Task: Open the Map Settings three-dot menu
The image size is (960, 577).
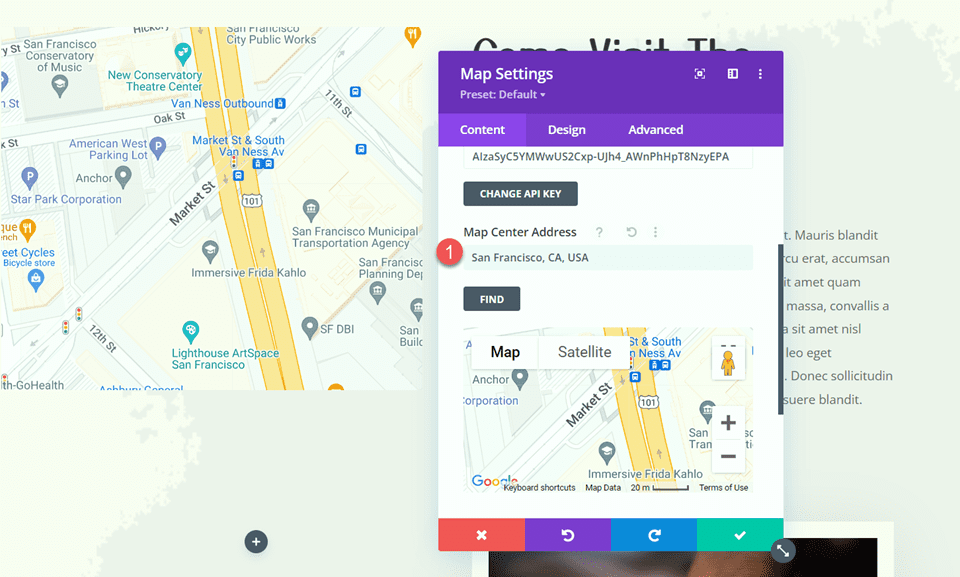Action: click(x=760, y=74)
